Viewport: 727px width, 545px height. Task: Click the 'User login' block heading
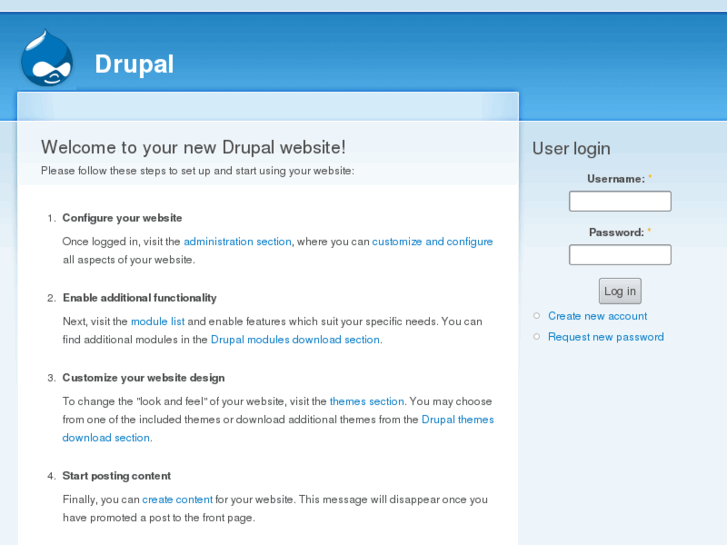[x=571, y=148]
